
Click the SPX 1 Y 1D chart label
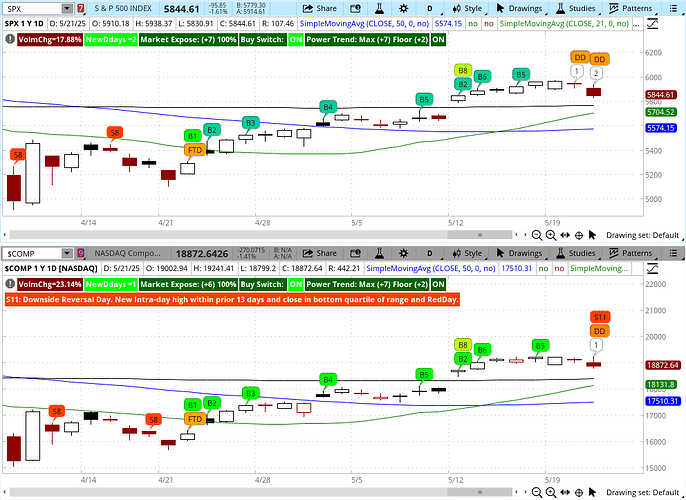point(24,24)
